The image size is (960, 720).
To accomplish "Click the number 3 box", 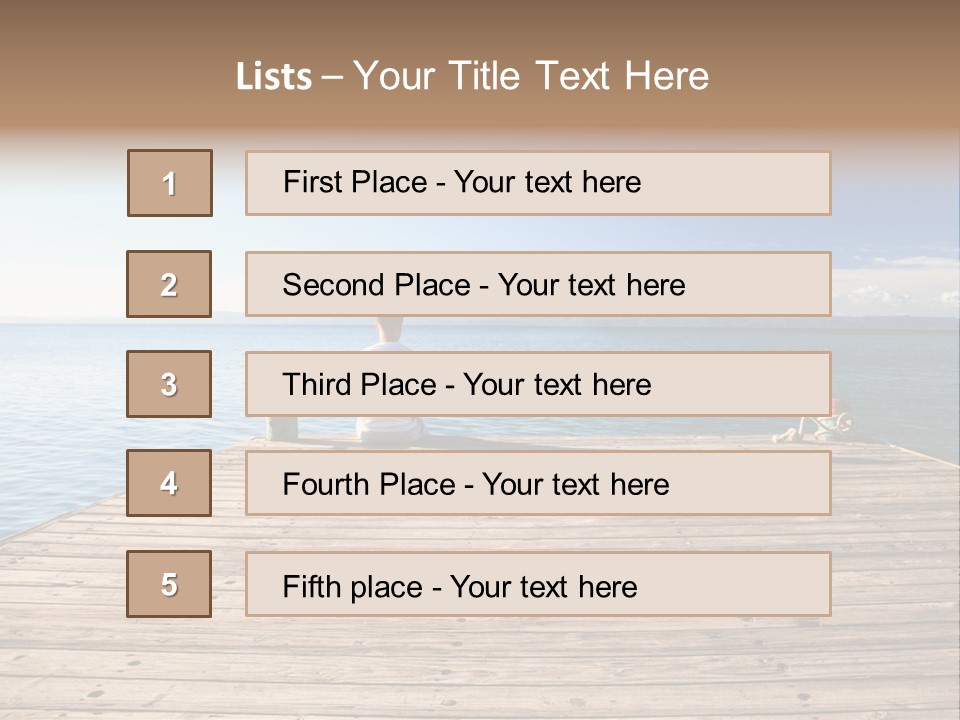I will coord(169,384).
